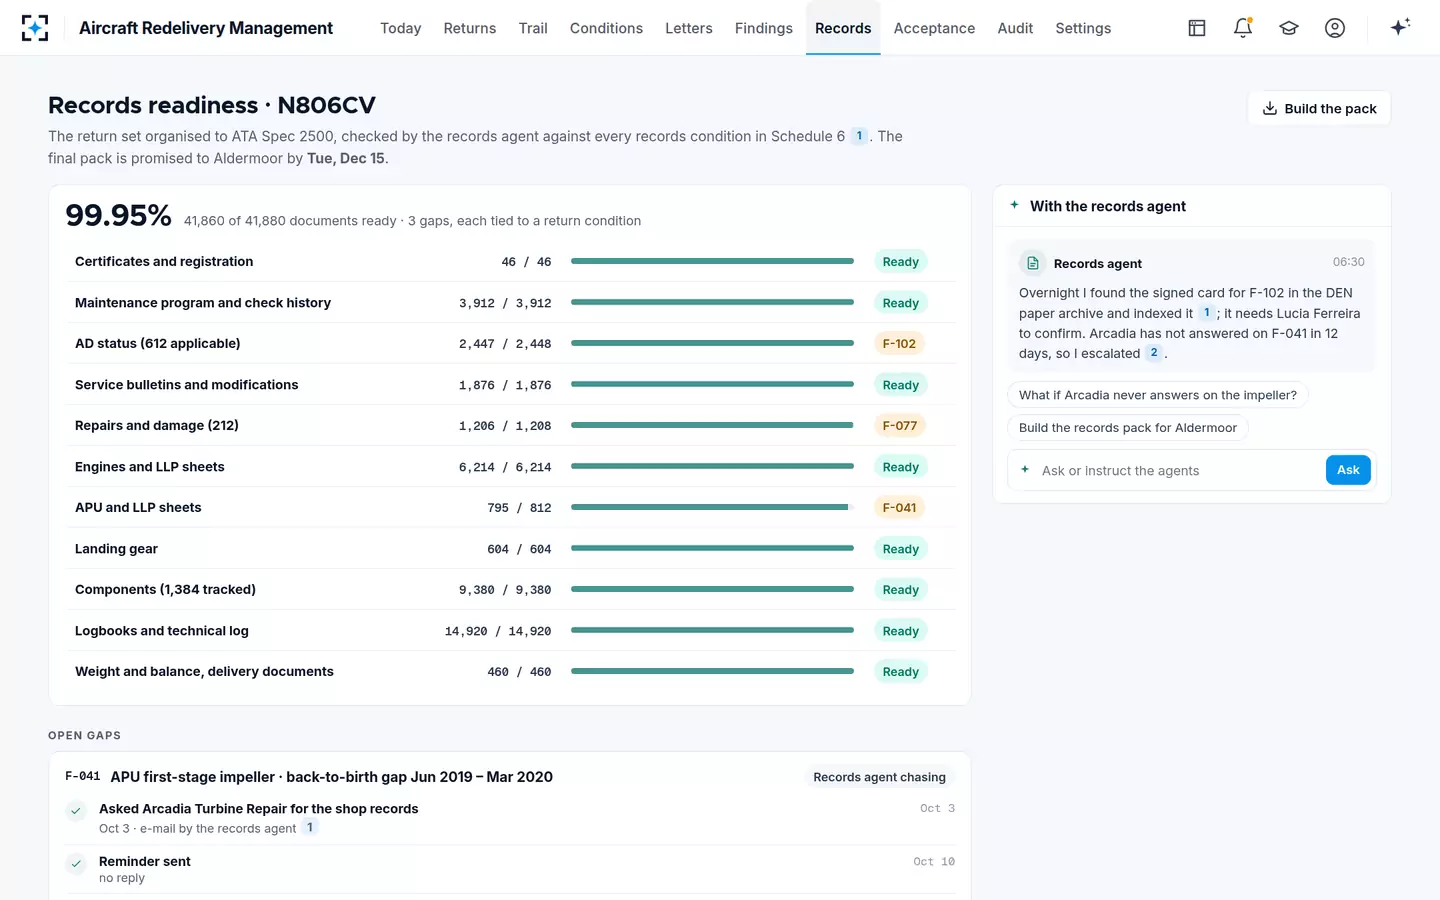Click the Certificates and registration progress bar

(x=712, y=262)
